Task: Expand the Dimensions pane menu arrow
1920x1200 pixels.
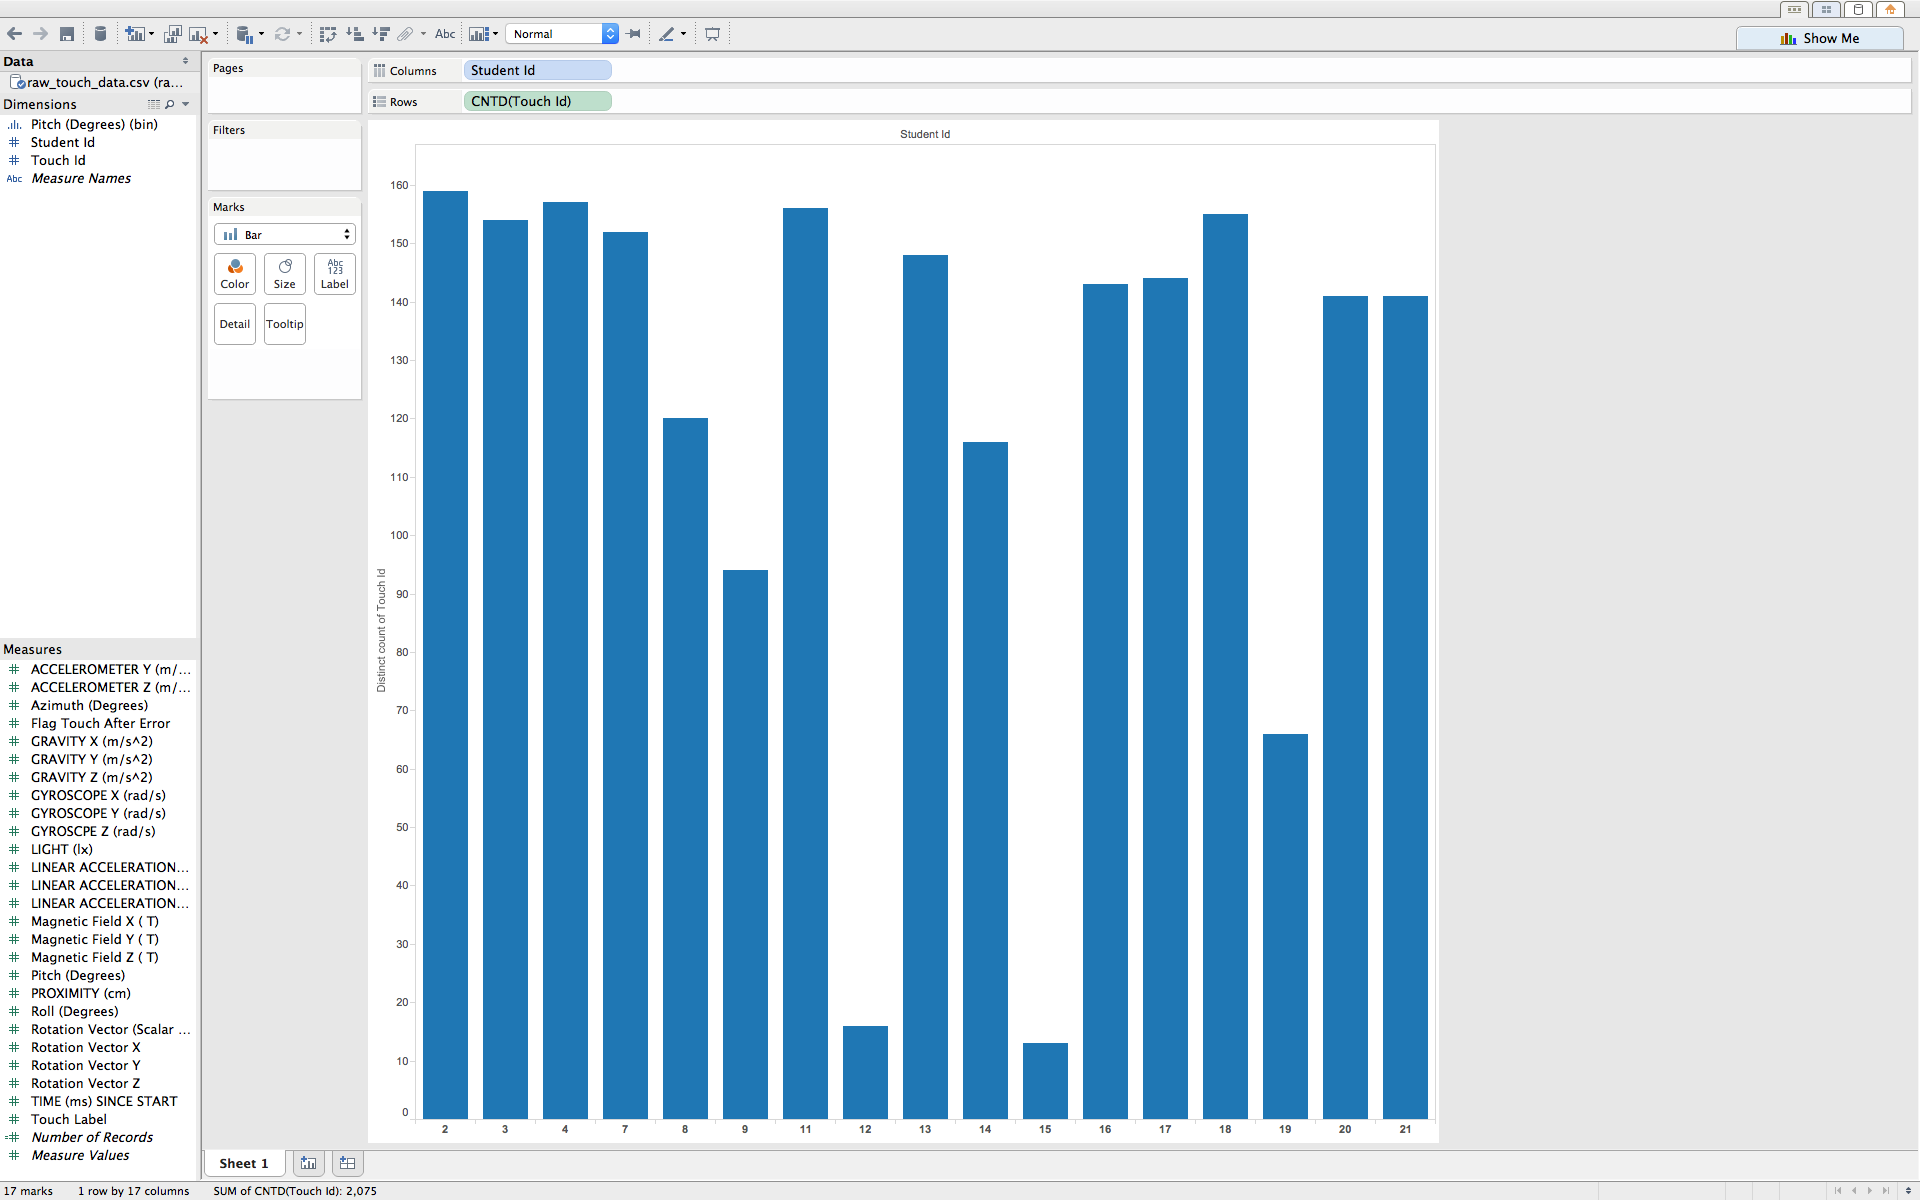Action: point(186,104)
